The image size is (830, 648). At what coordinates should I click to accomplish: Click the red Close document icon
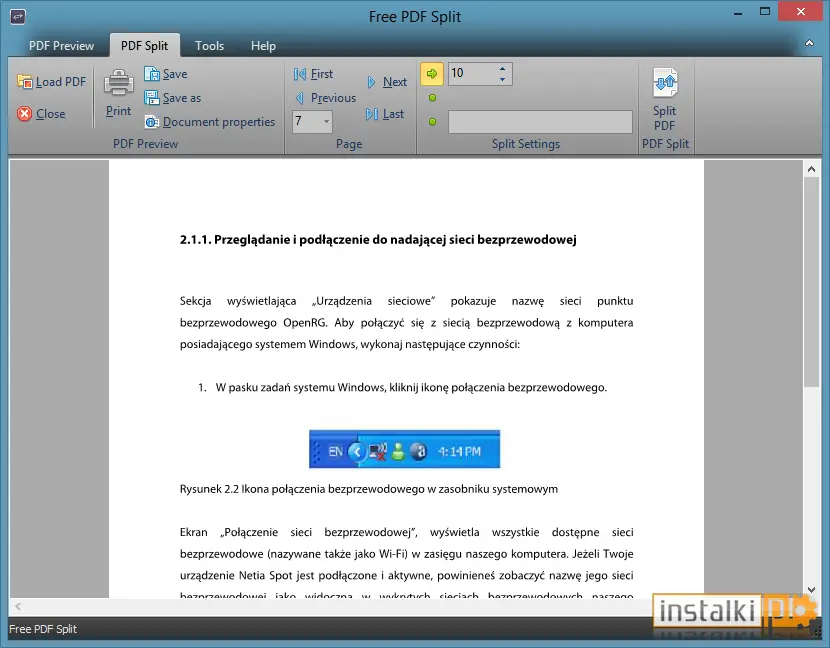24,114
